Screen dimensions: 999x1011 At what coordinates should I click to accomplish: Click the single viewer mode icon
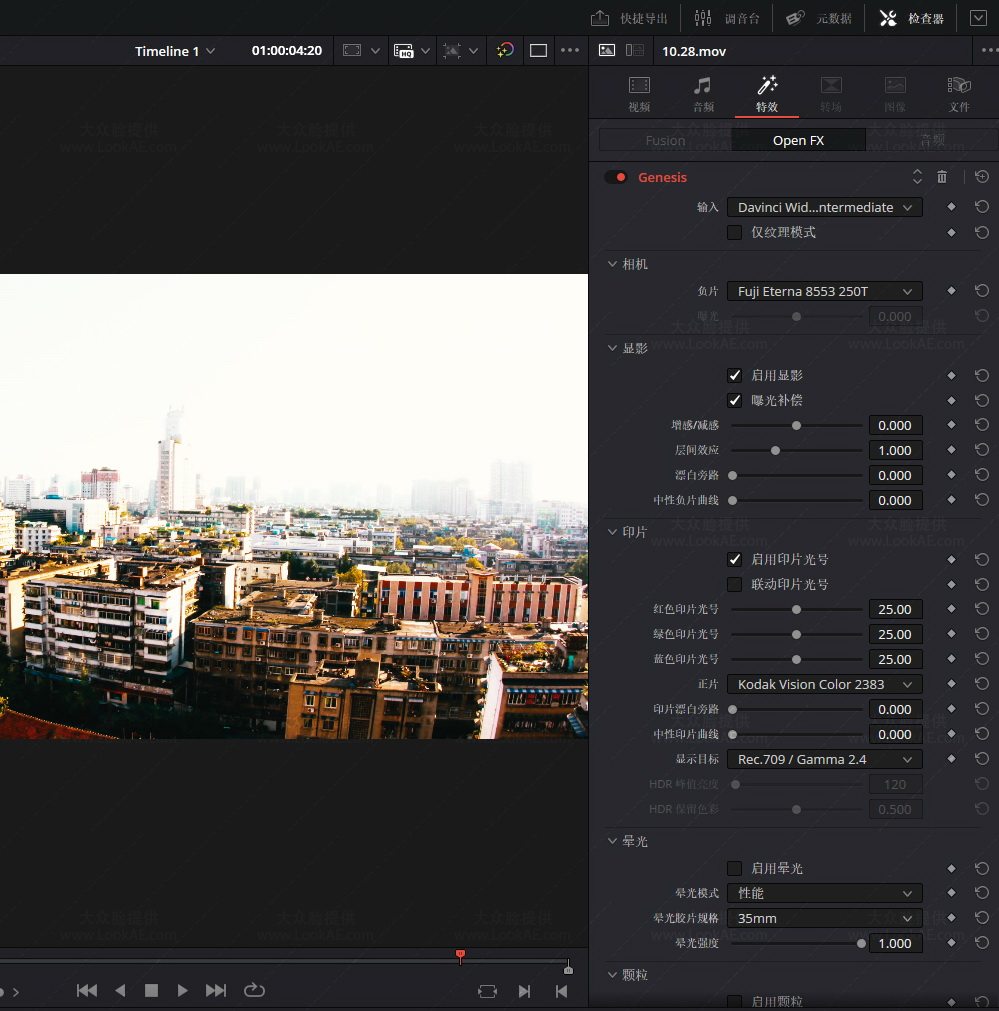coord(538,50)
